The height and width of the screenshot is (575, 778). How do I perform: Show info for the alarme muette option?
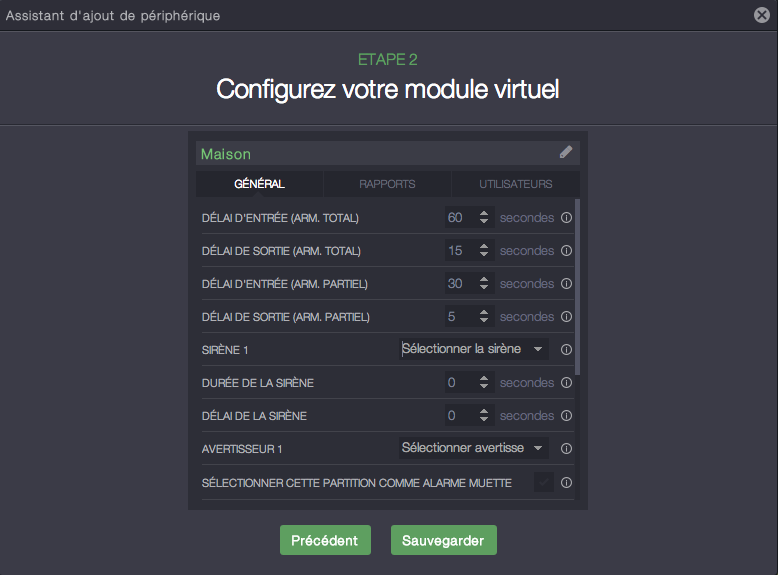pos(566,483)
